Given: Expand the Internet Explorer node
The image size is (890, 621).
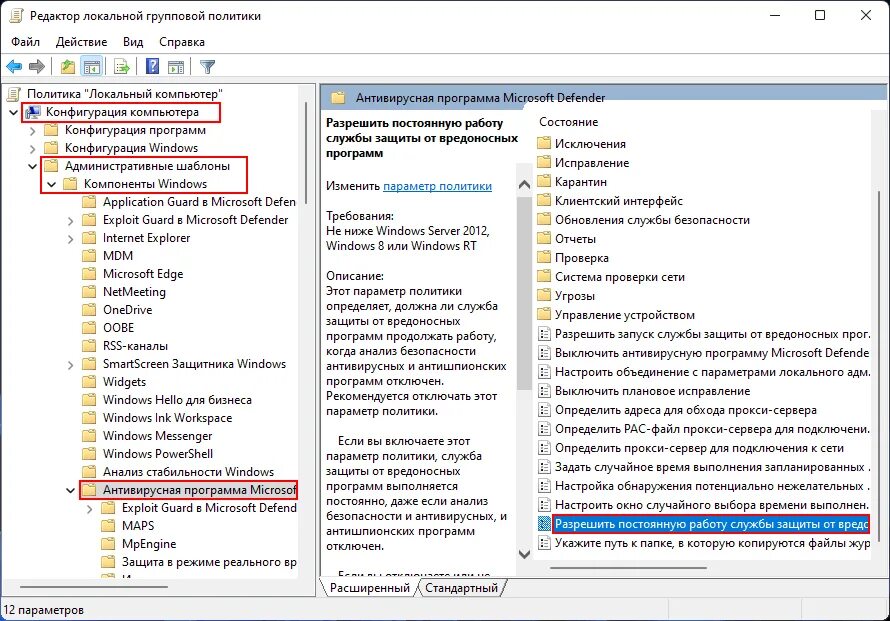Looking at the screenshot, I should [70, 238].
